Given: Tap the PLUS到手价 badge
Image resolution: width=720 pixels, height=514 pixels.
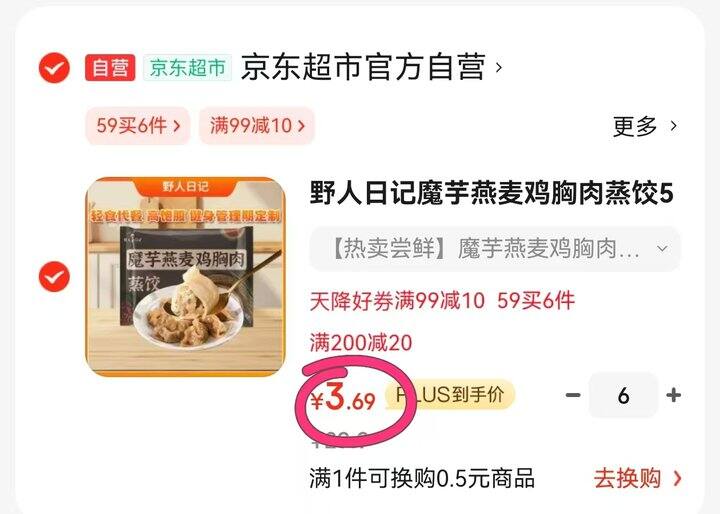Looking at the screenshot, I should (450, 395).
